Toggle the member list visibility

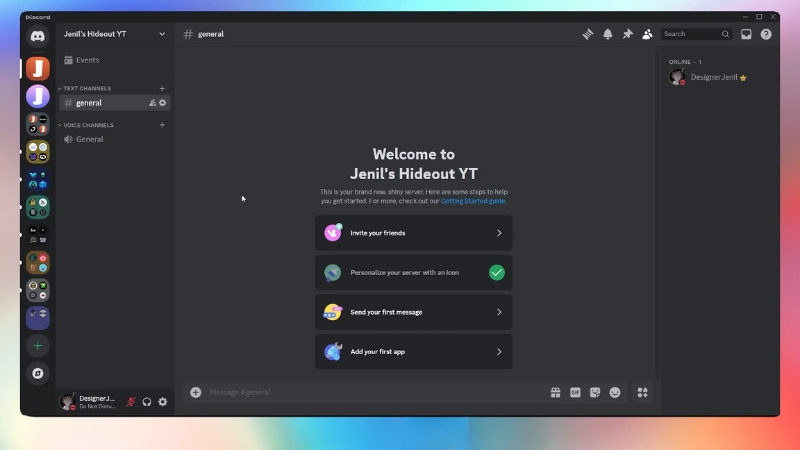coord(647,34)
